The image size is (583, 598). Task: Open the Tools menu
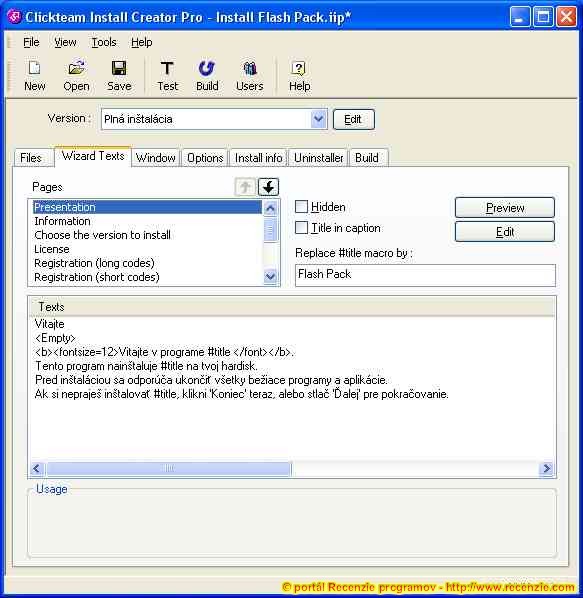point(104,42)
